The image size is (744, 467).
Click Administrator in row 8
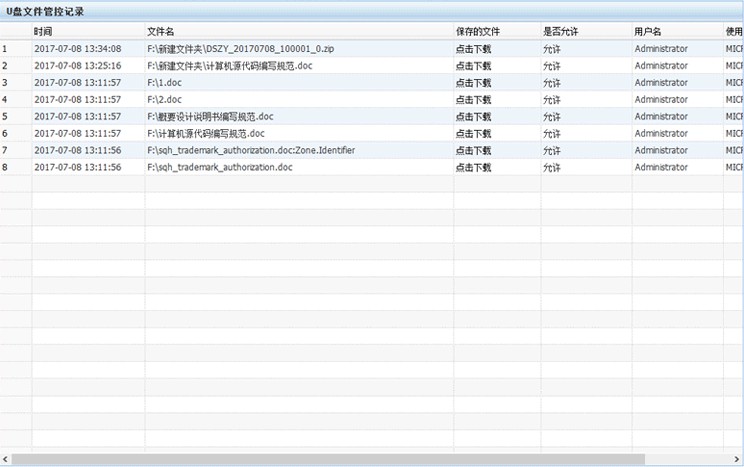click(661, 168)
